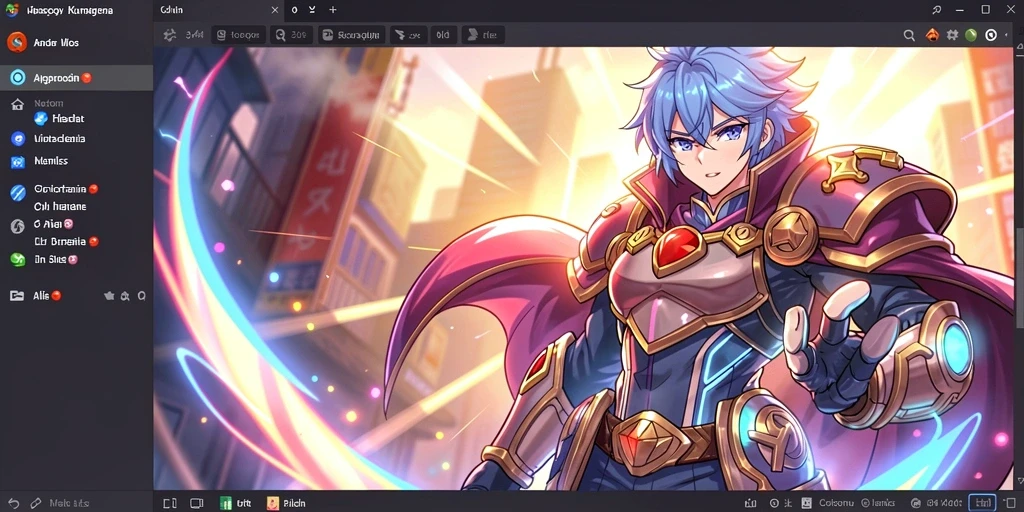Screen dimensions: 1024x512
Task: Toggle the highlighted blue-outlined button in status bar
Action: click(982, 503)
